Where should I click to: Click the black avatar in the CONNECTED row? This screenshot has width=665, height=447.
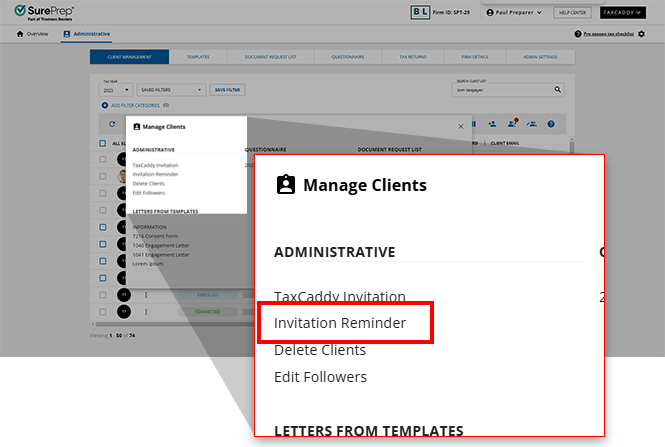coord(124,312)
